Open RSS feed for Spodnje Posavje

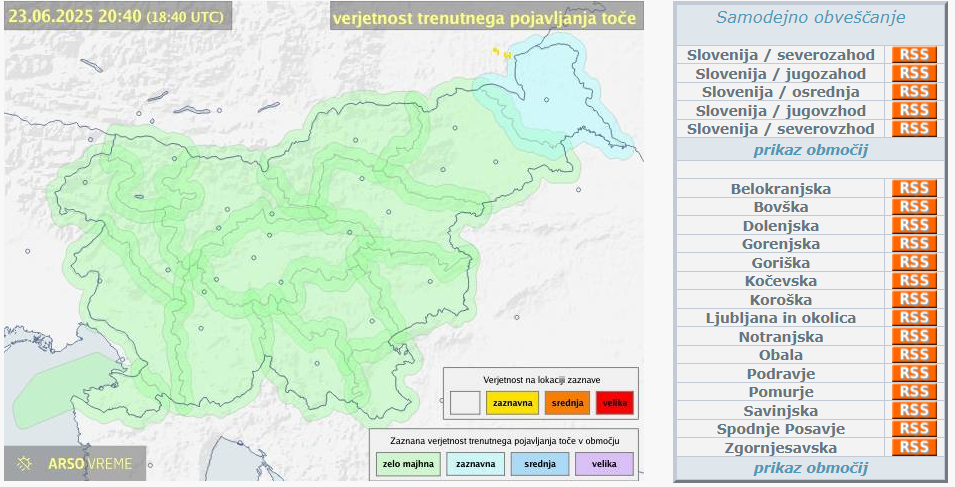click(x=914, y=429)
